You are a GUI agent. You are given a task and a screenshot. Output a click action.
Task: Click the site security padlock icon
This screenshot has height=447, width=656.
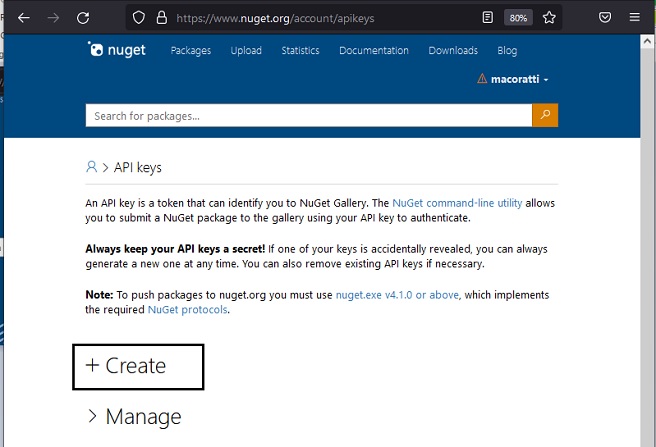click(x=161, y=18)
